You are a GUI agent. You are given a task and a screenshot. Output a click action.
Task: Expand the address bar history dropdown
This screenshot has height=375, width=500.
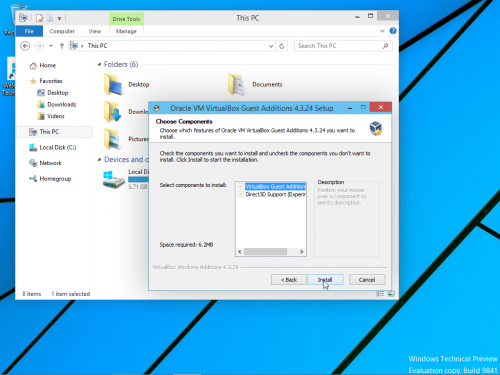point(271,46)
